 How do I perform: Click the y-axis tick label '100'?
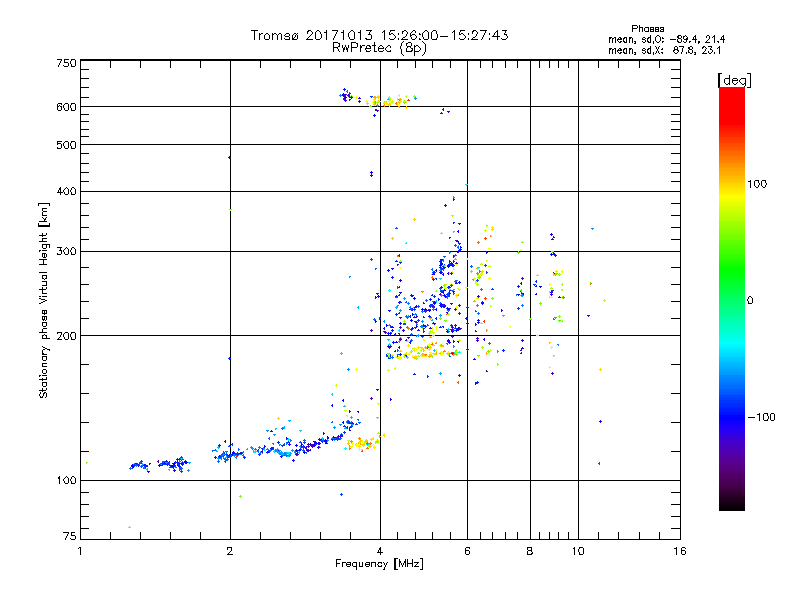[x=67, y=480]
